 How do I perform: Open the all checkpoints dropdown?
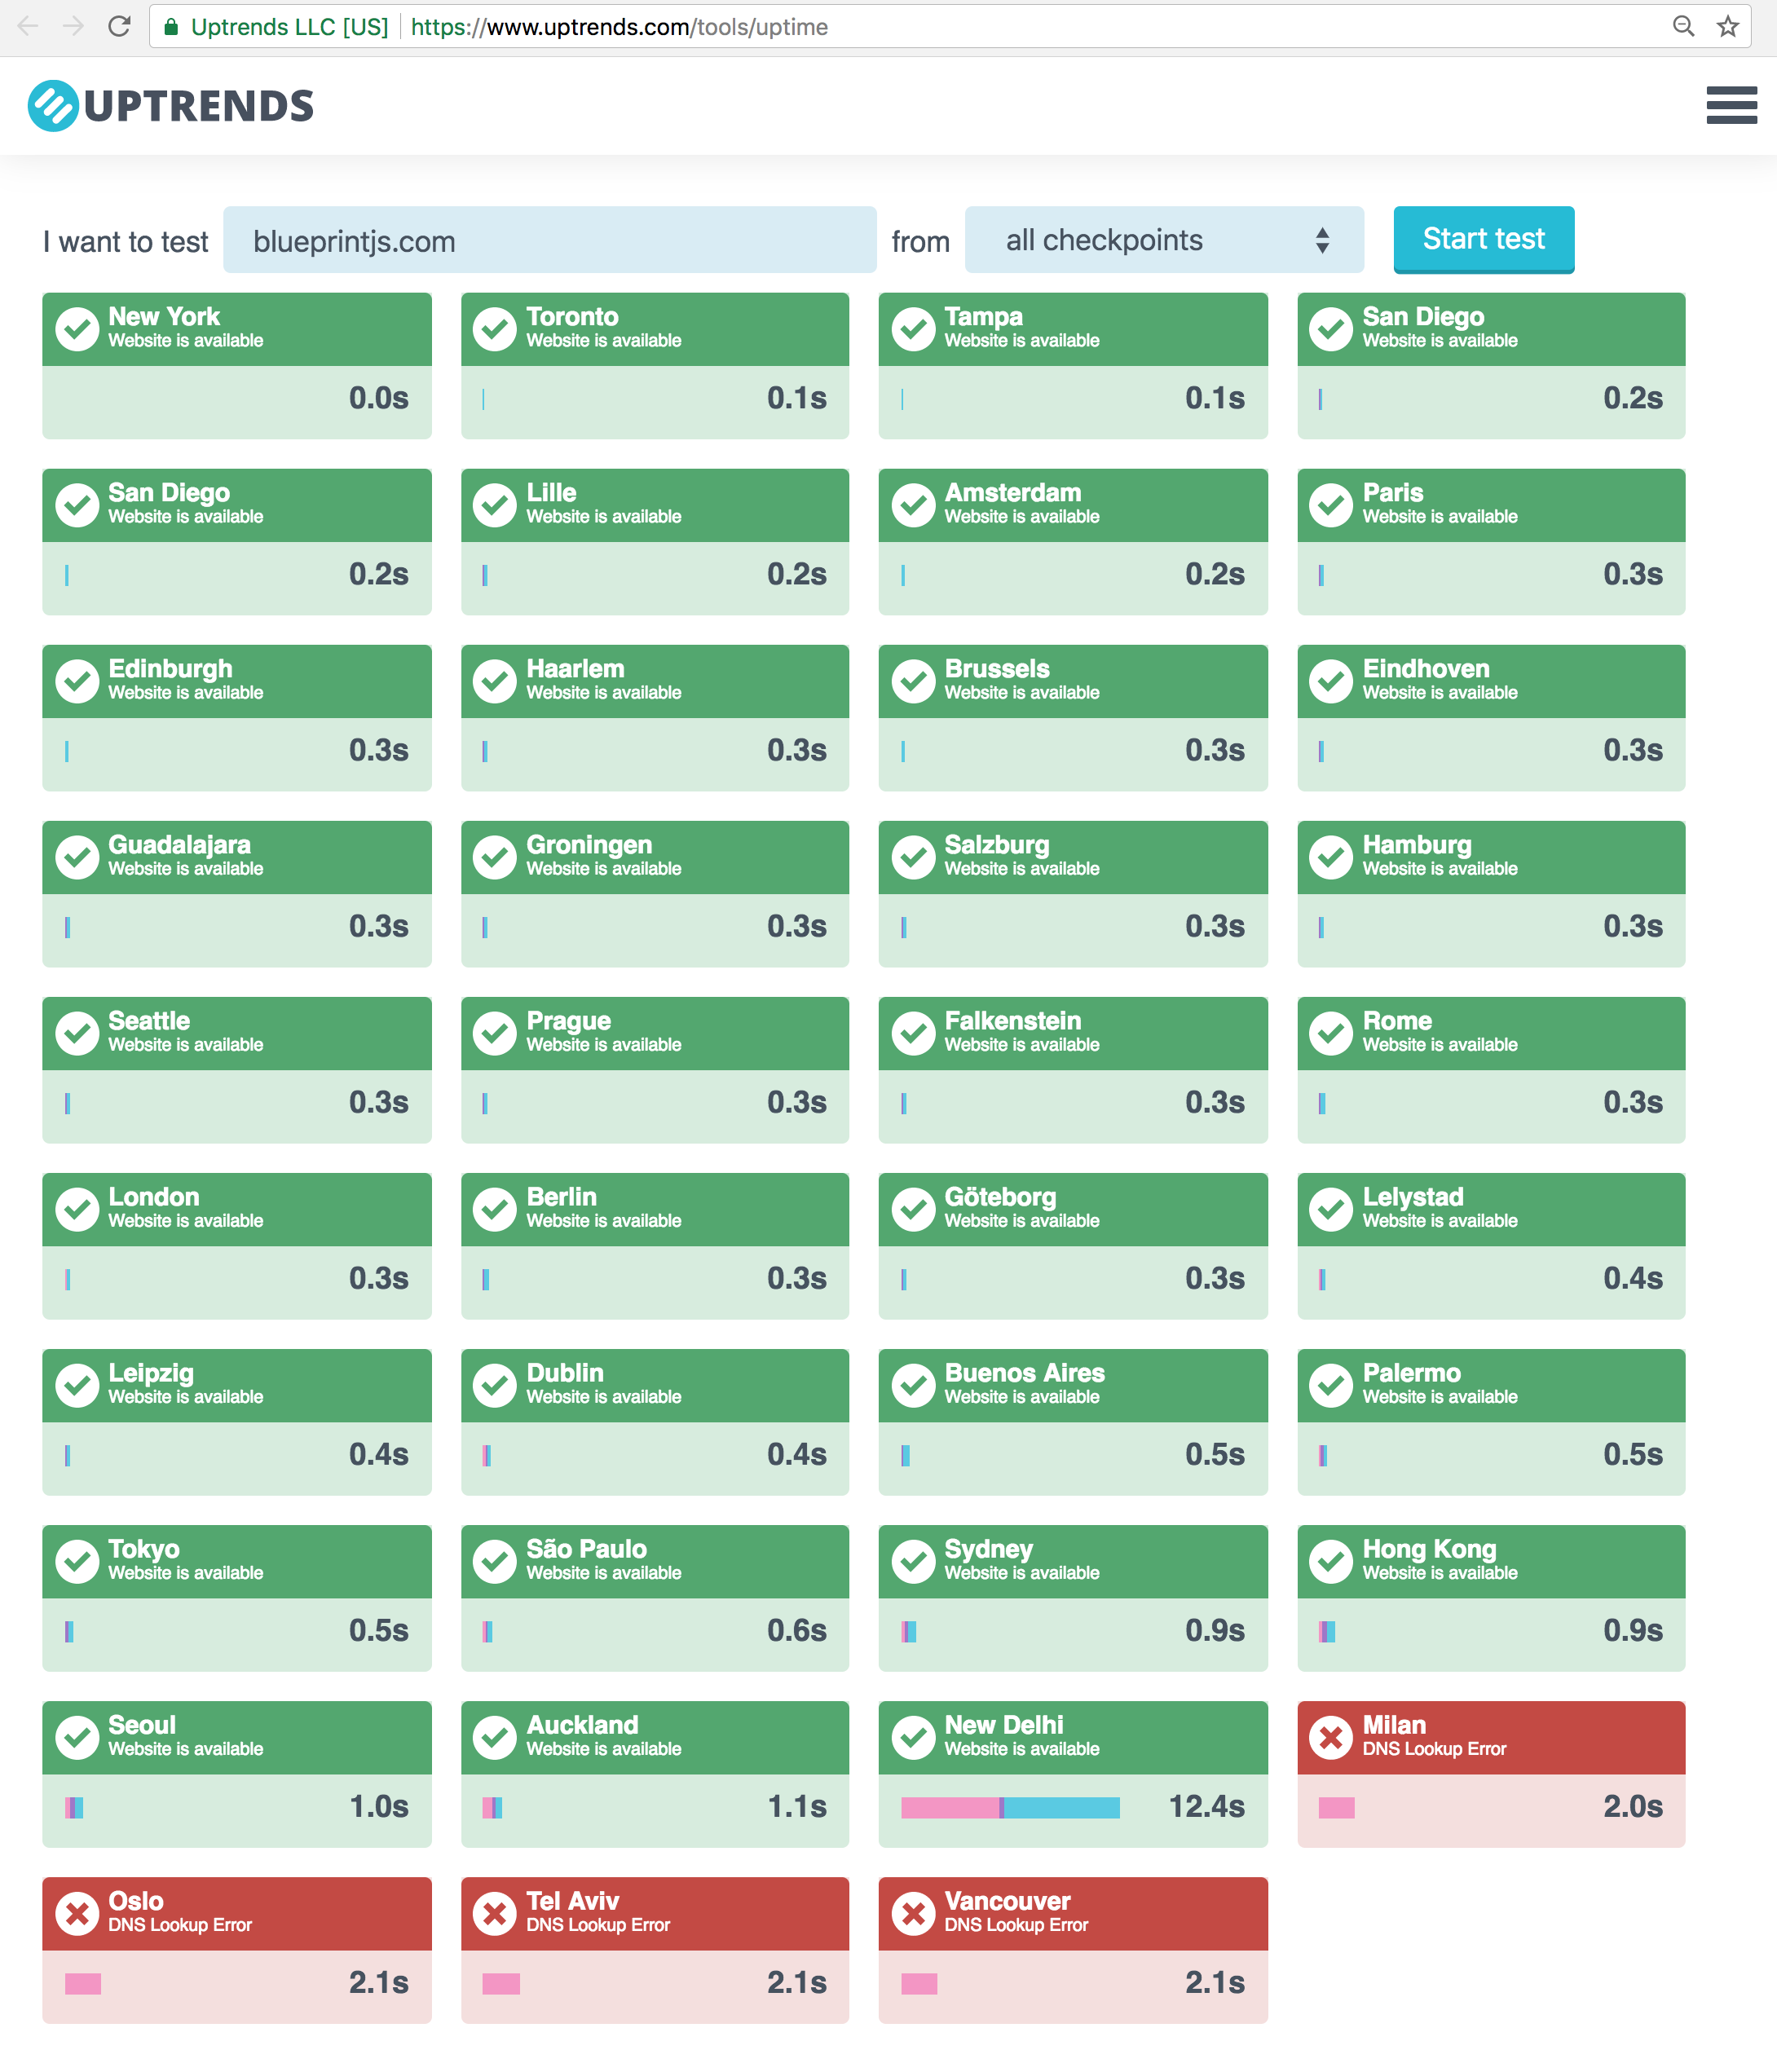[x=1164, y=240]
